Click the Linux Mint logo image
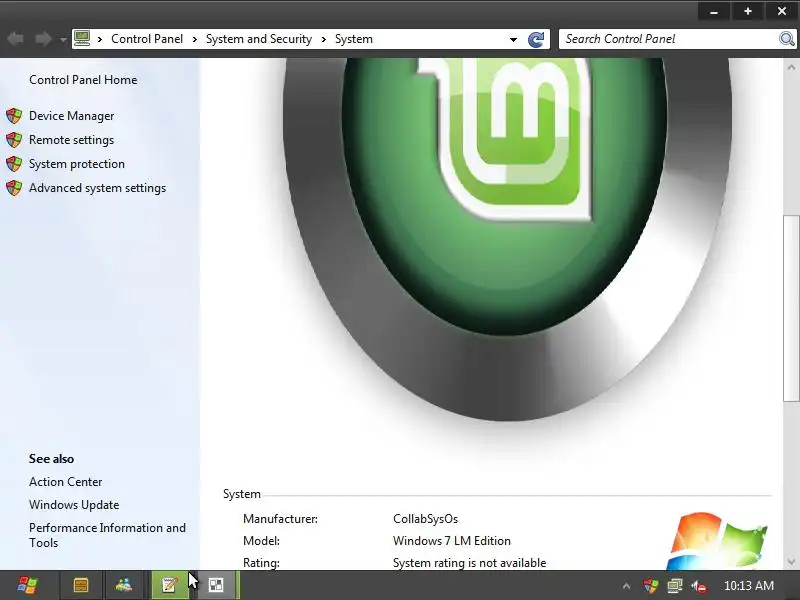 pos(508,240)
